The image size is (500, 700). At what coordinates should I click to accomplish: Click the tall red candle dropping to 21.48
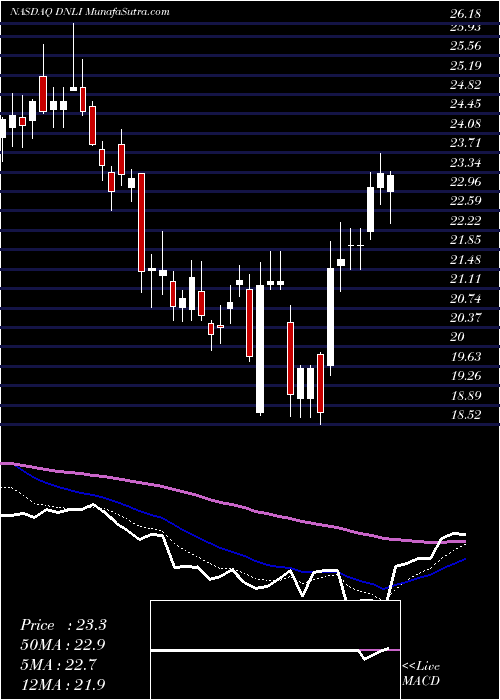[141, 222]
